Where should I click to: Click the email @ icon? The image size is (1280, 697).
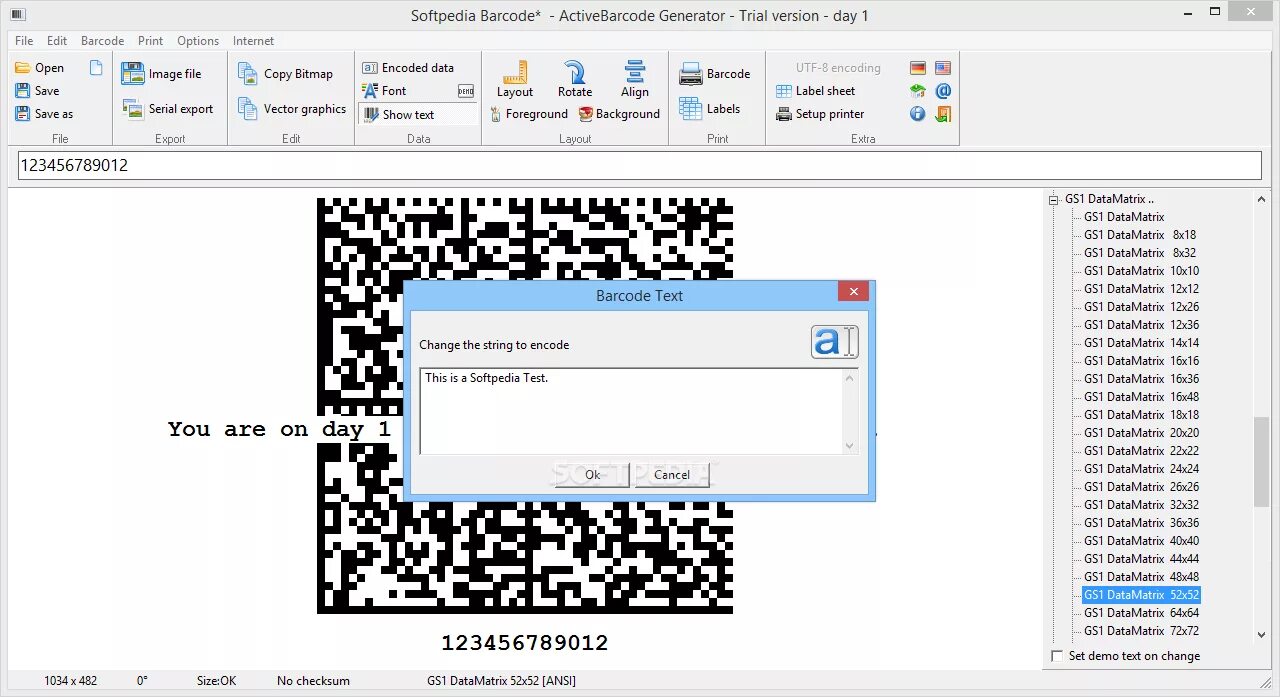[x=943, y=91]
